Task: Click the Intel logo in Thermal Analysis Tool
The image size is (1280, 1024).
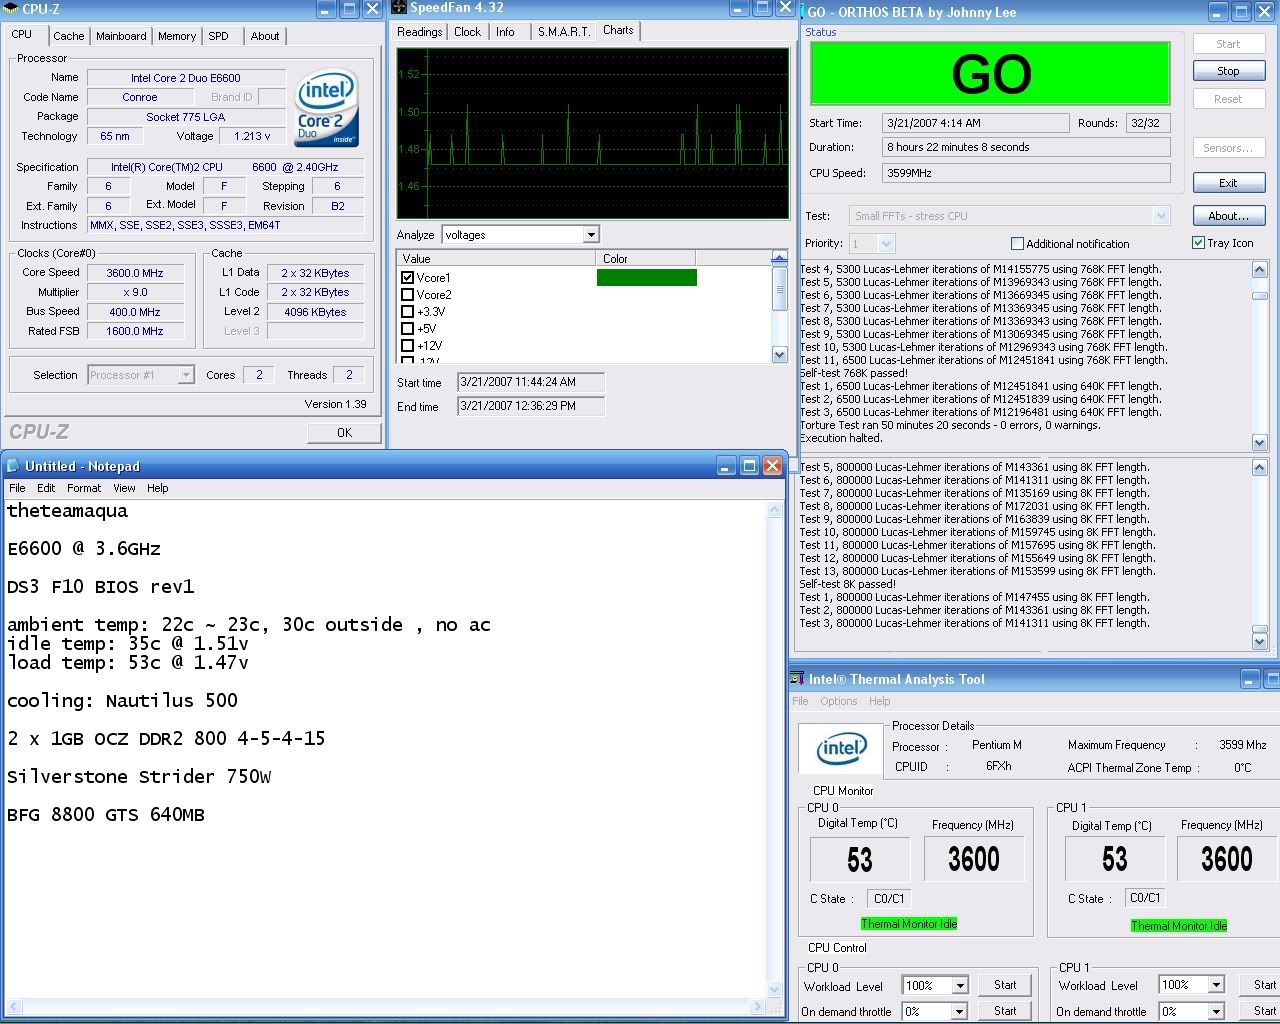Action: (x=842, y=749)
